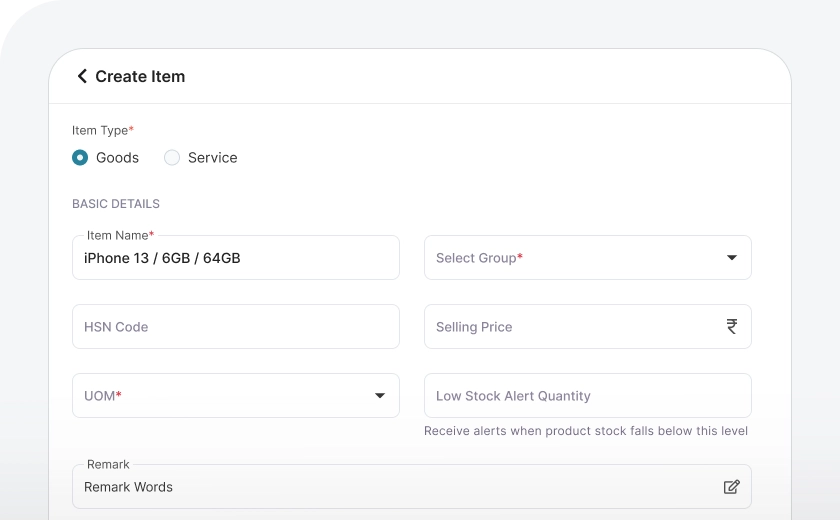Click the Low Stock Alert Quantity field
Screen dimensions: 840x520
coord(587,396)
